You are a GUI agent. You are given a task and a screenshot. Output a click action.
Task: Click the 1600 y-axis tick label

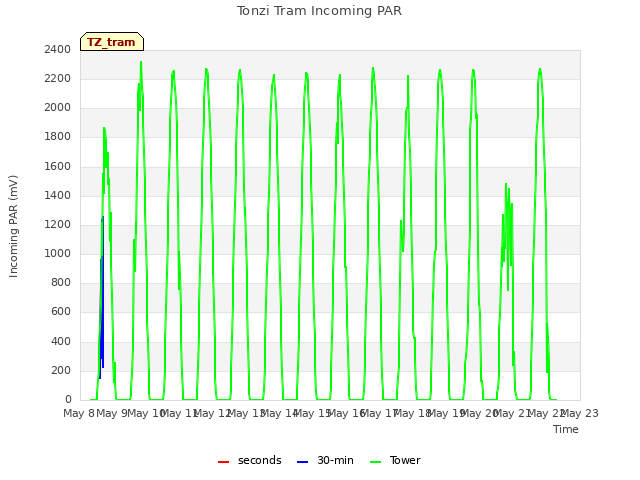(58, 166)
